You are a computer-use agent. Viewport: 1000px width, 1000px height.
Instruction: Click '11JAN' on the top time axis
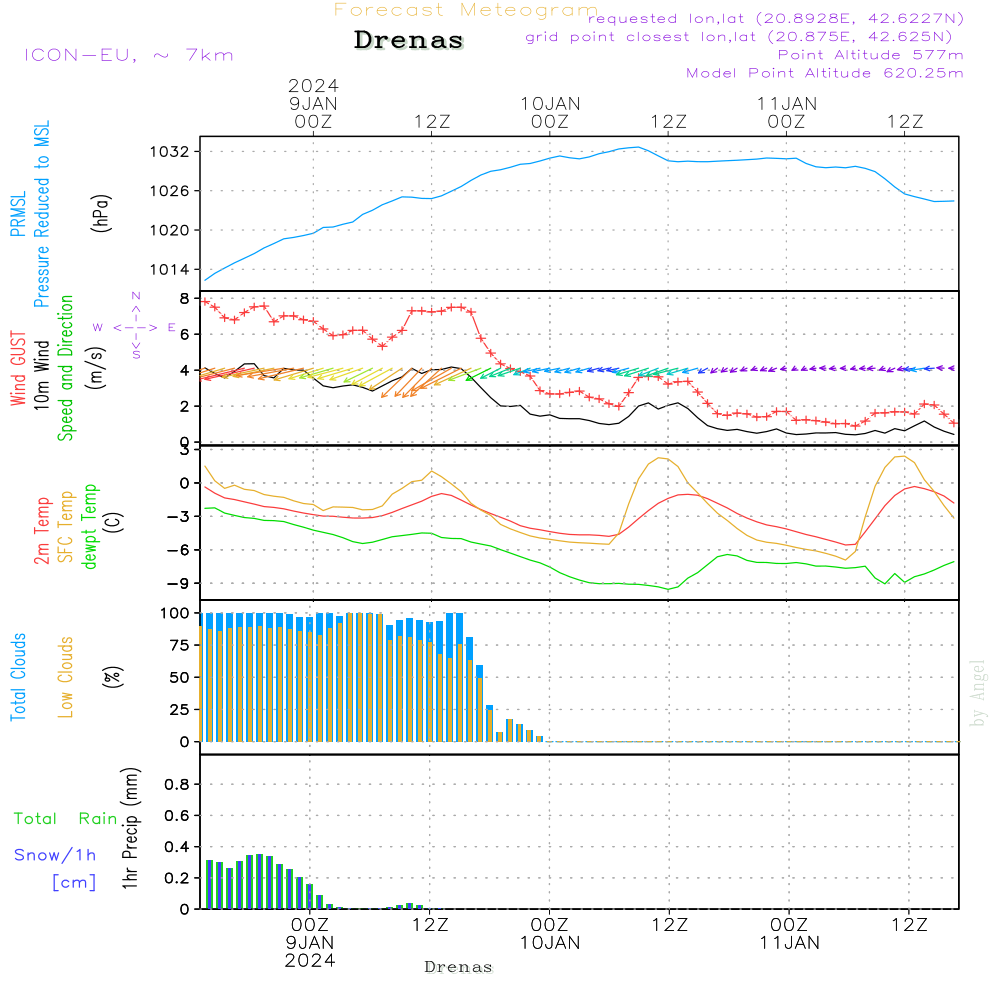[787, 103]
